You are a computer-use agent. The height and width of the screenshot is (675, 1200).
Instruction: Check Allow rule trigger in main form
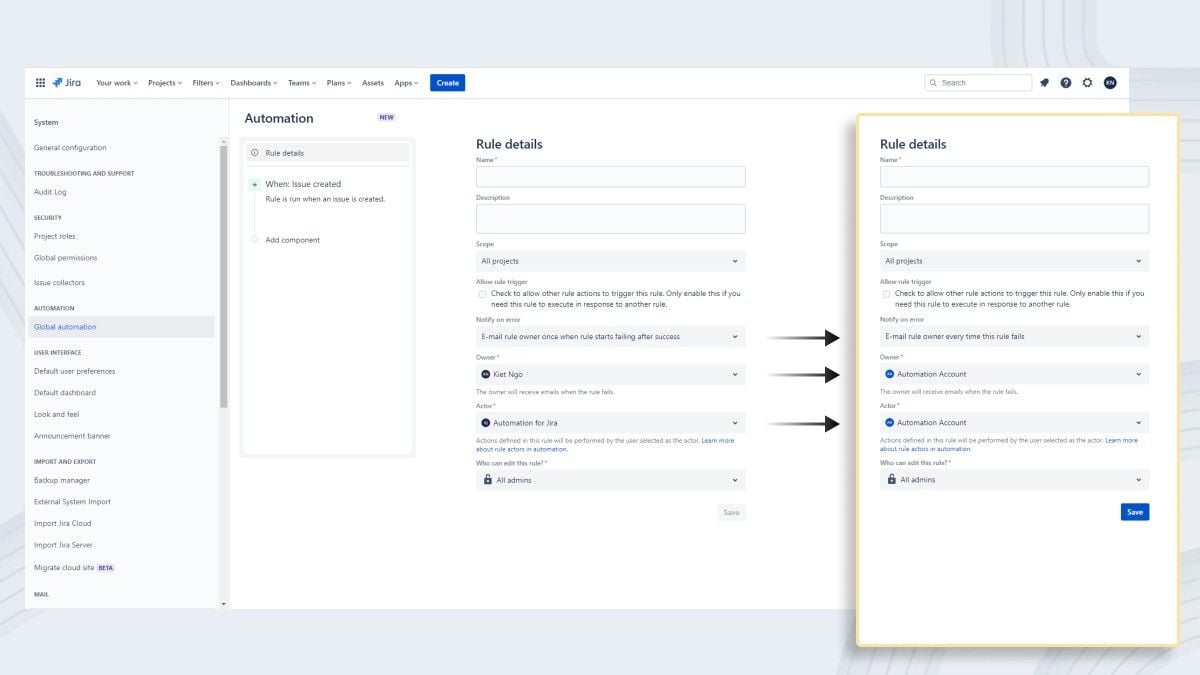482,294
